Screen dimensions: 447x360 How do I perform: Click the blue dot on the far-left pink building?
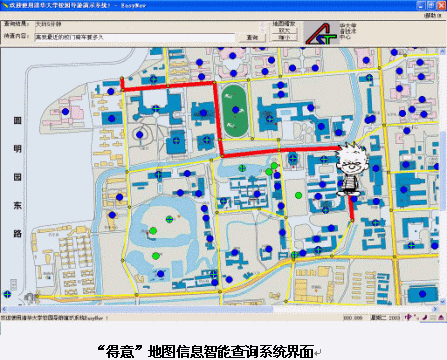click(65, 112)
